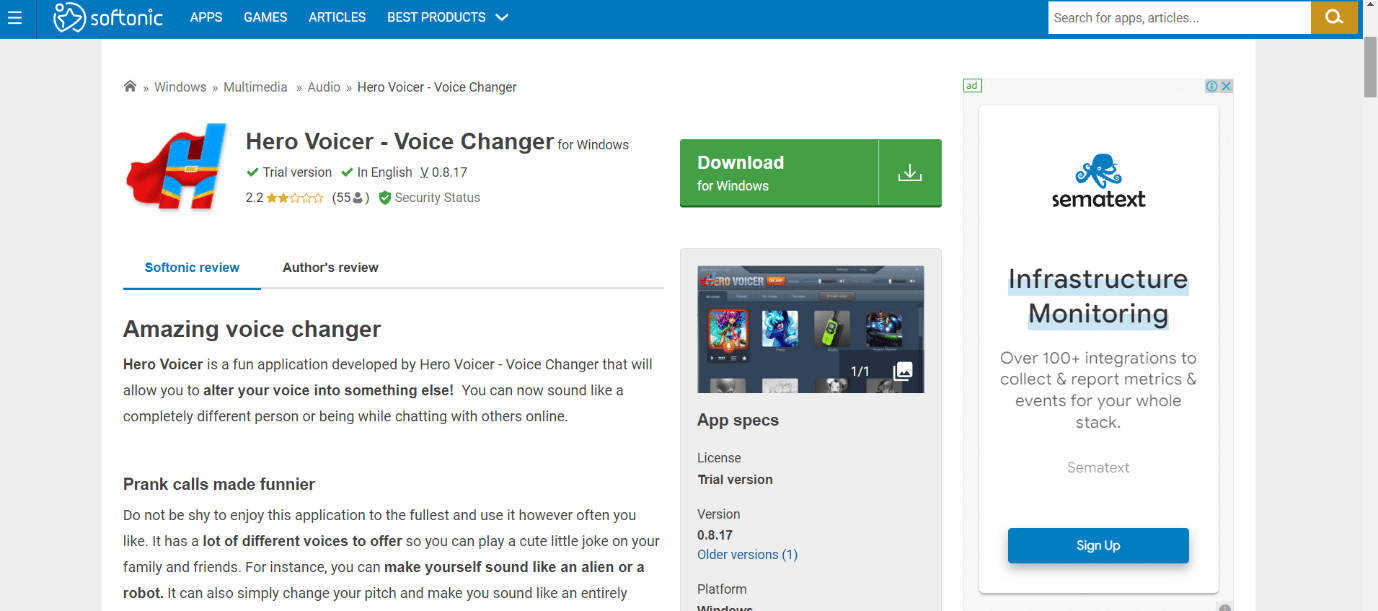This screenshot has width=1378, height=611.
Task: Click the orange search magnifier button
Action: tap(1334, 17)
